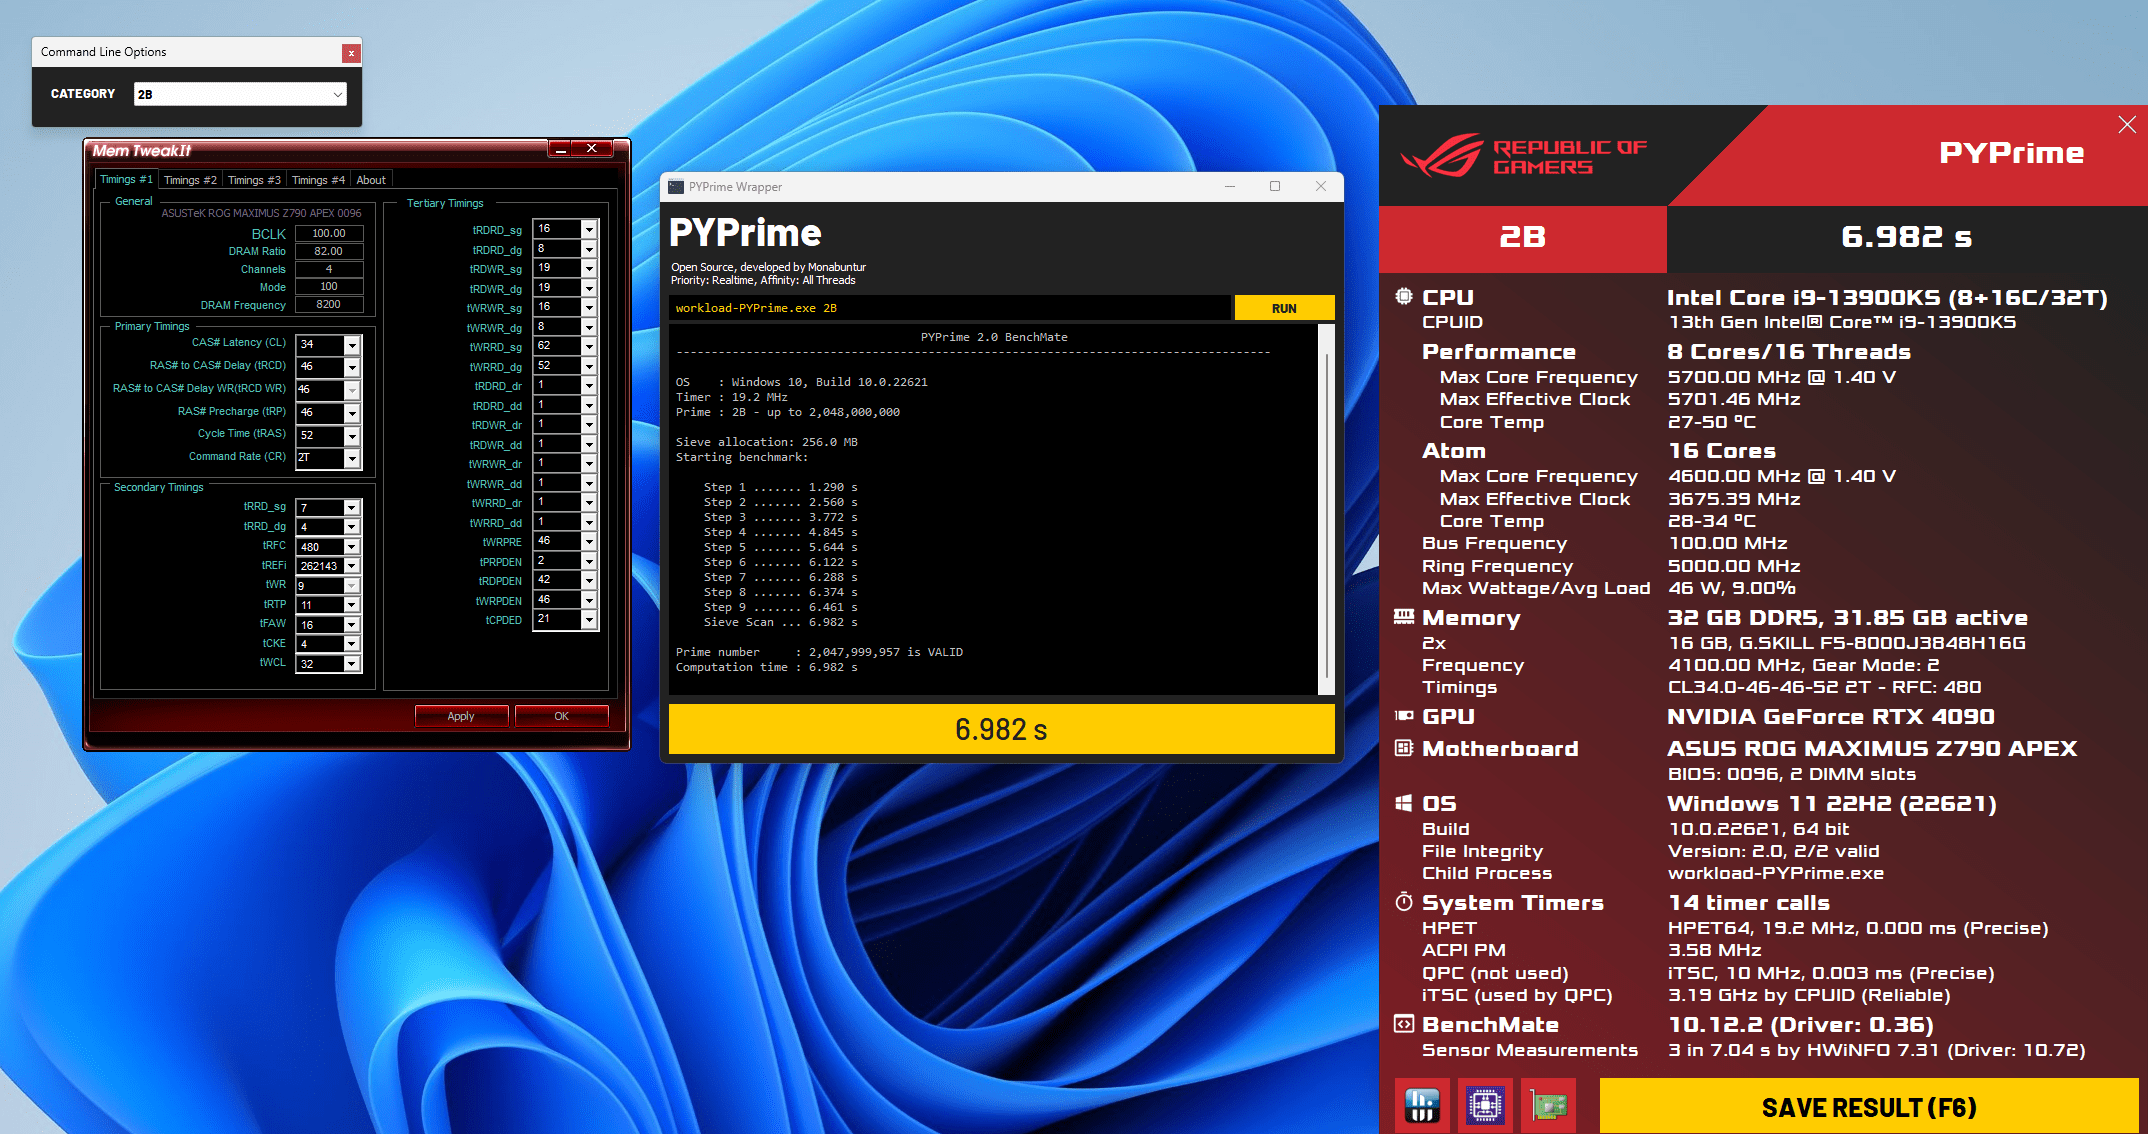Open the About tab in MemTweakIt

pos(371,180)
